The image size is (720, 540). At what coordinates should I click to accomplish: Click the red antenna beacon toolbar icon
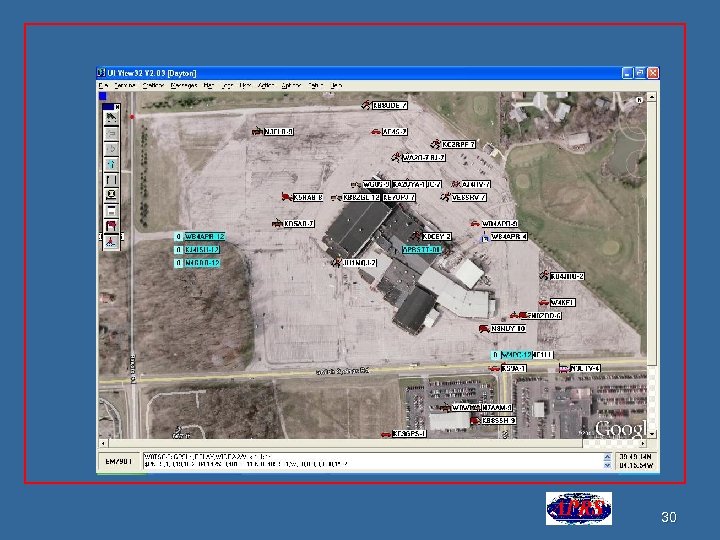[x=111, y=241]
